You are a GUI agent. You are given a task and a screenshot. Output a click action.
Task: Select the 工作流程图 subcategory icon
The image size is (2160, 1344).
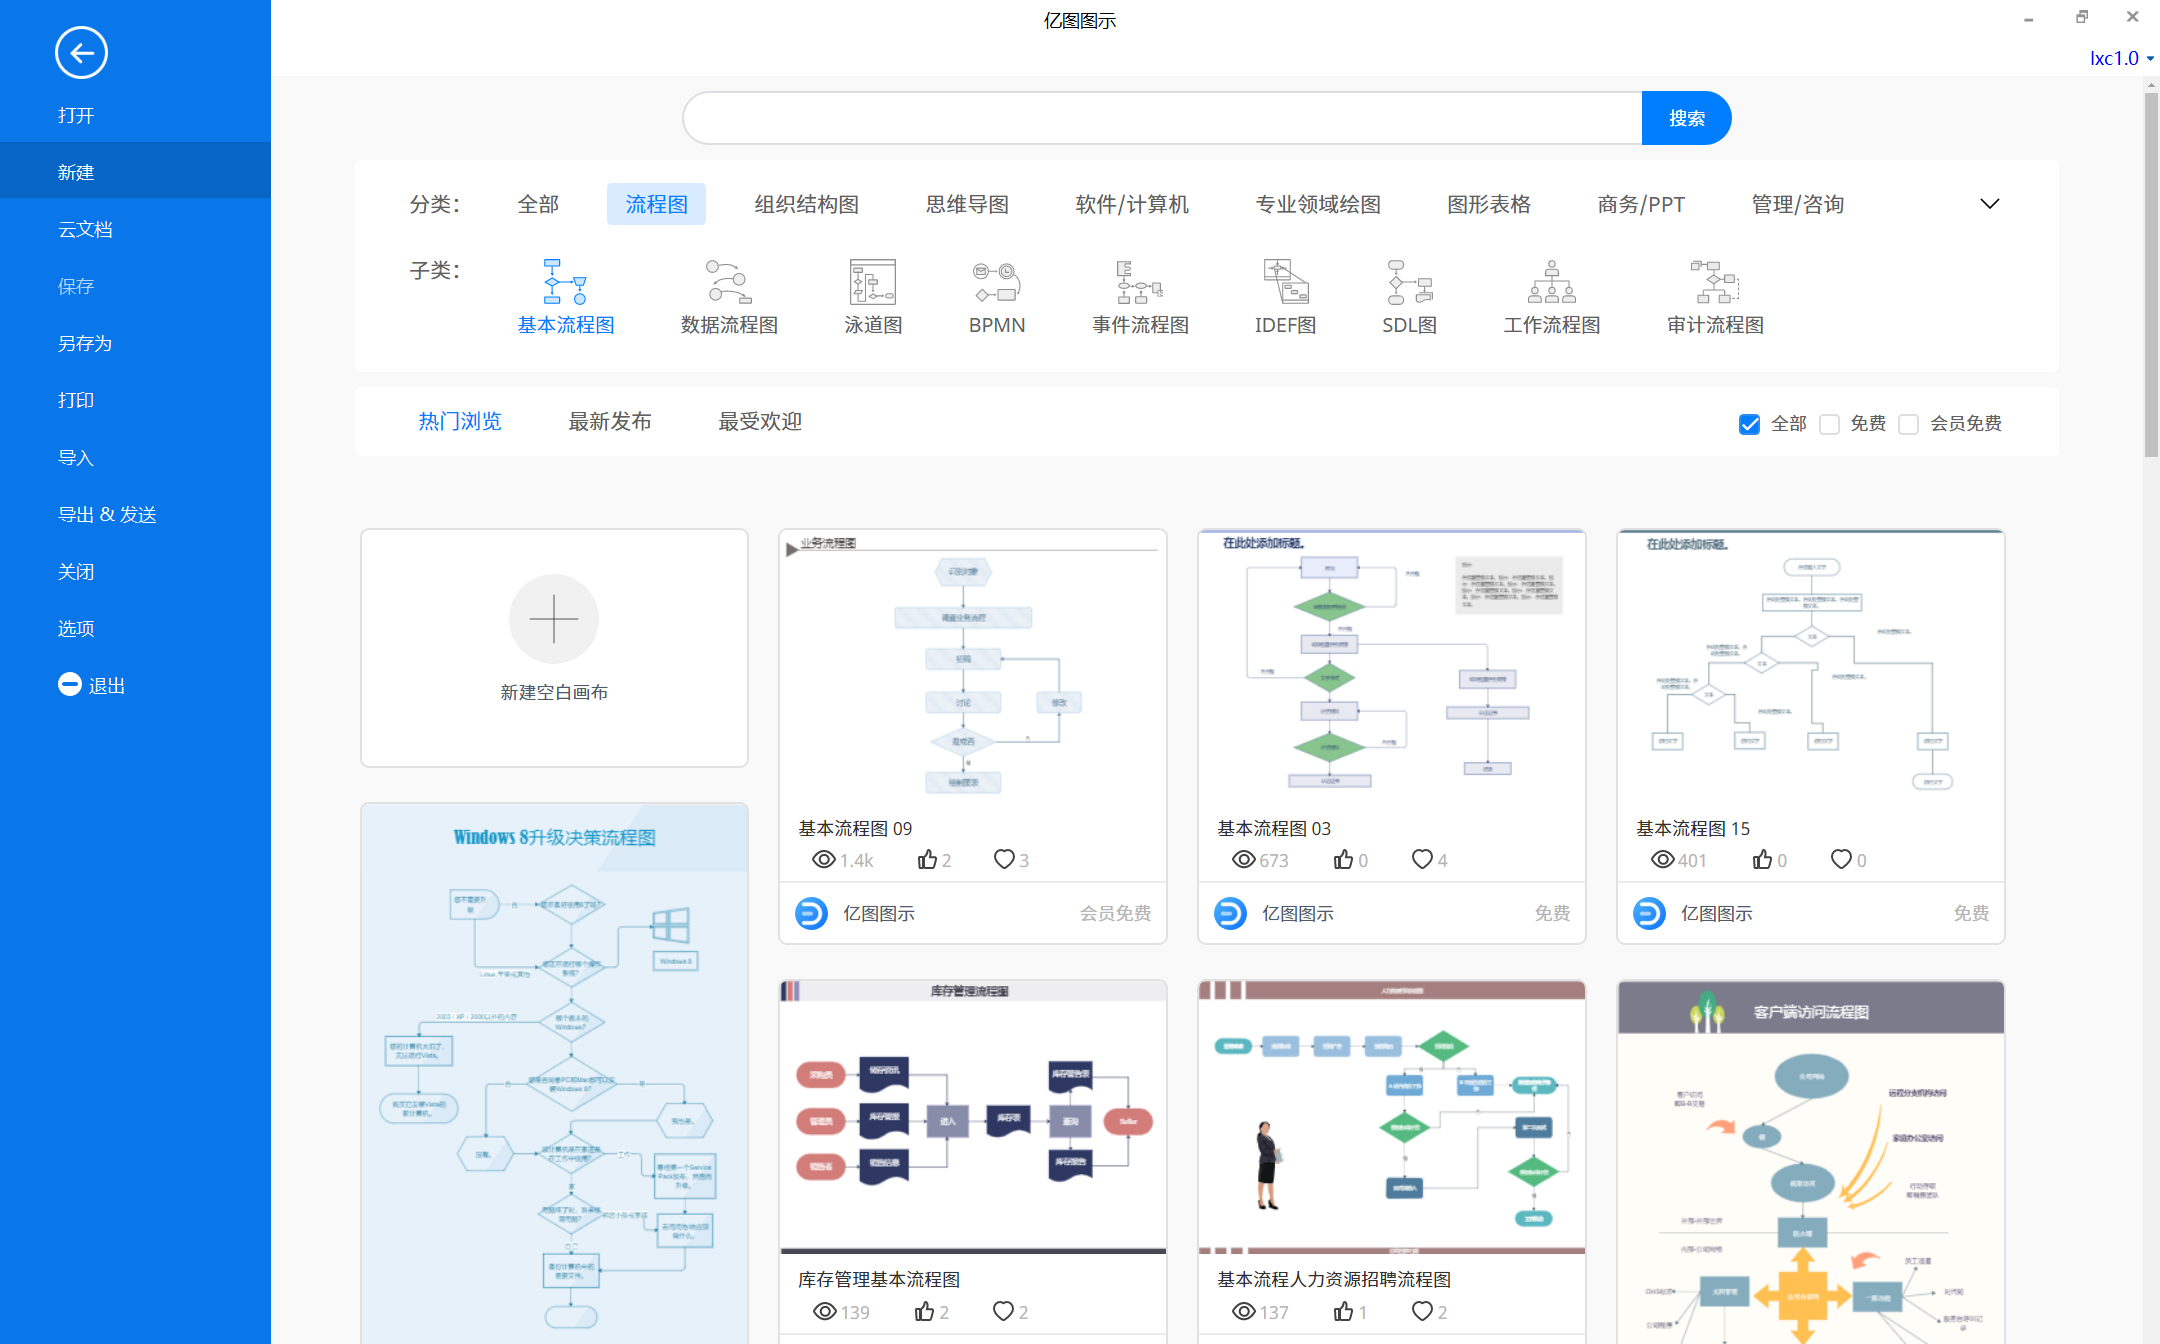[1552, 282]
